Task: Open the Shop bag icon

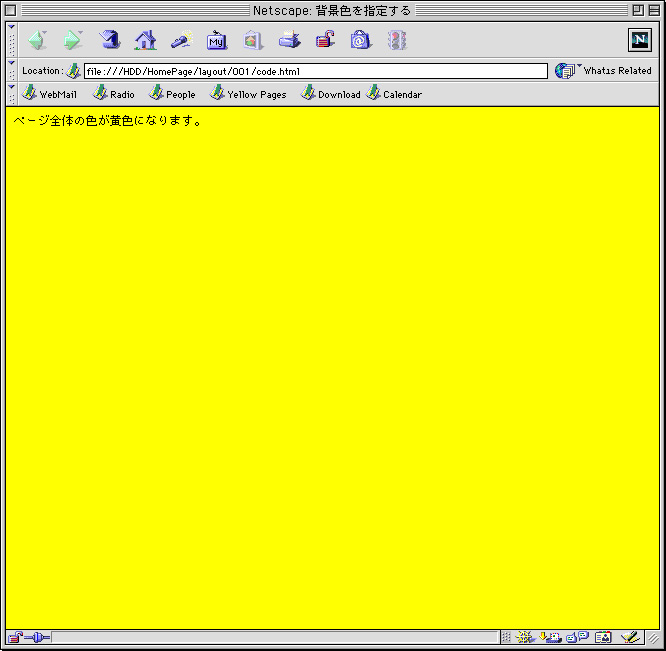Action: (361, 40)
